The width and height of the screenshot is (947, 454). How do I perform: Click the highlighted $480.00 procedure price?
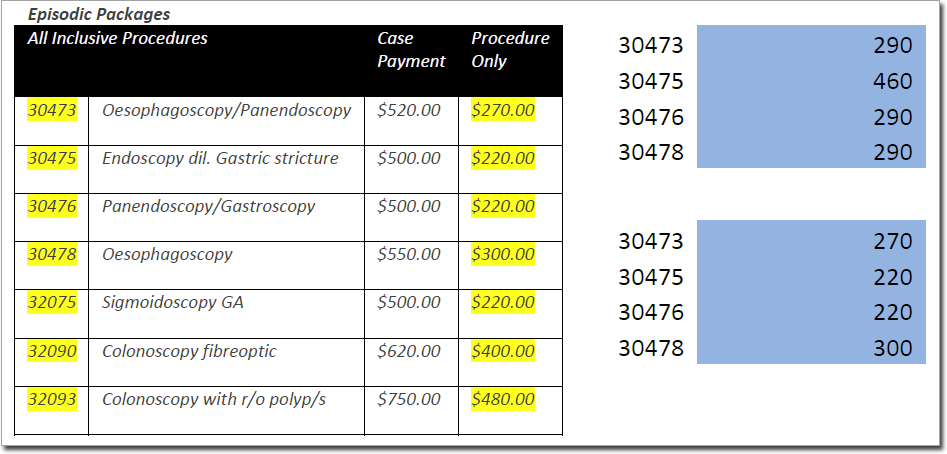[503, 399]
